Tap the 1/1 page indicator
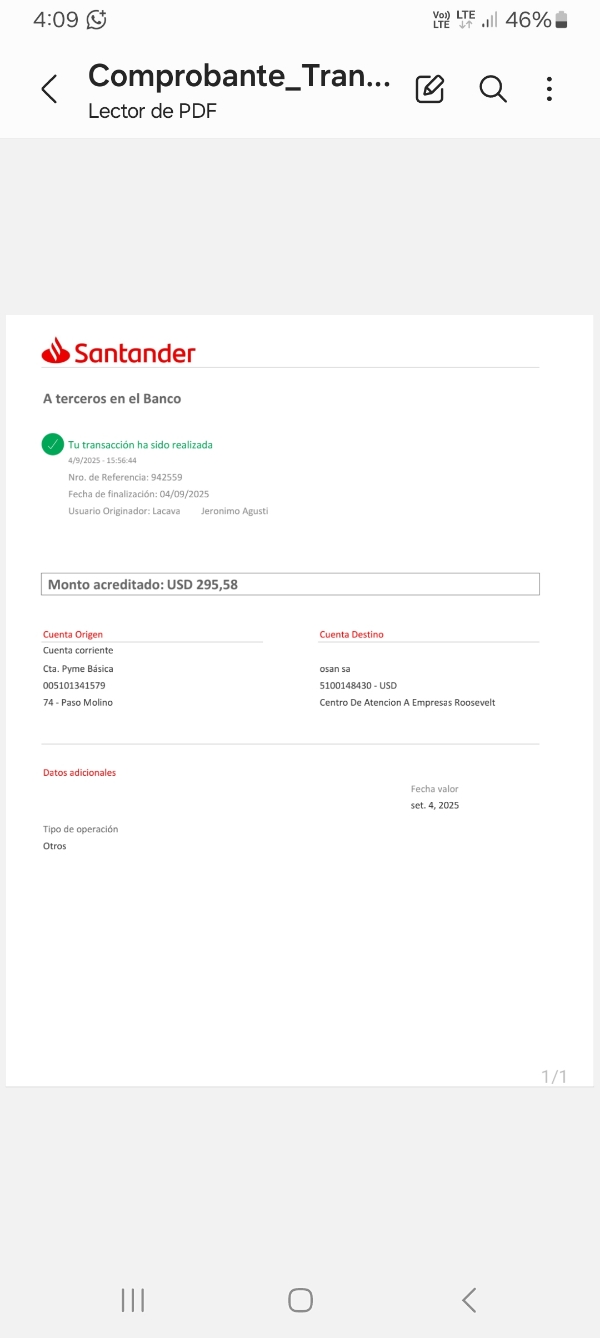The height and width of the screenshot is (1338, 600). click(x=554, y=1076)
